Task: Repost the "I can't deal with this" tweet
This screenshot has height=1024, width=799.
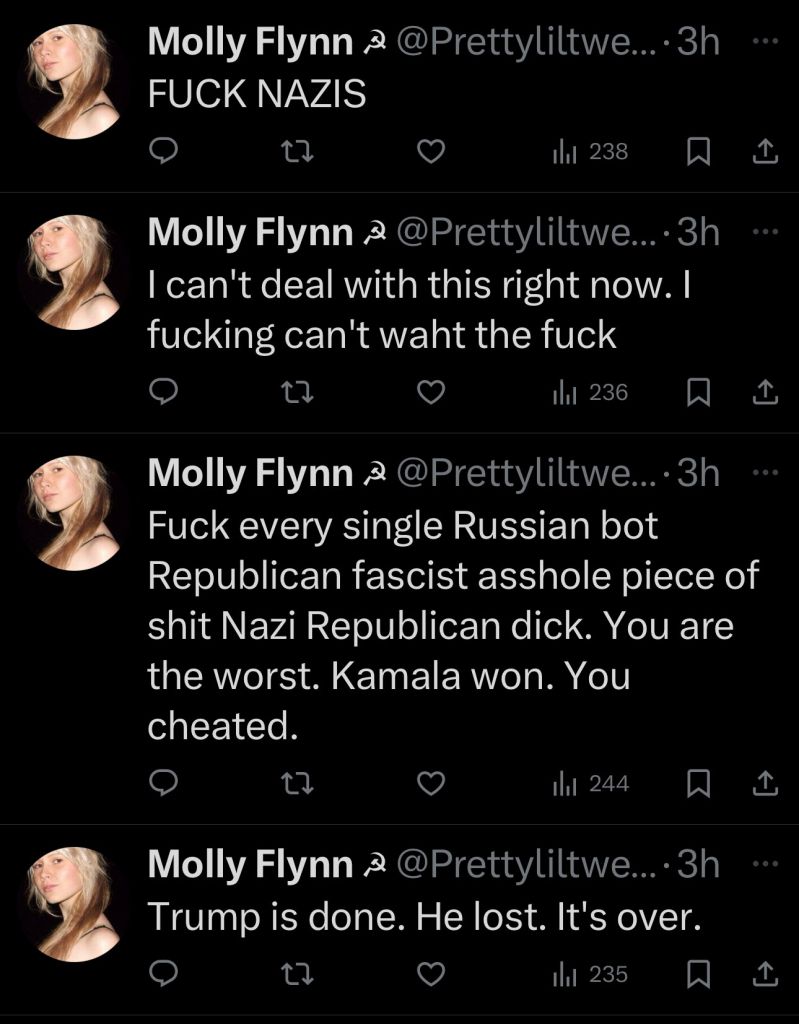Action: [297, 393]
